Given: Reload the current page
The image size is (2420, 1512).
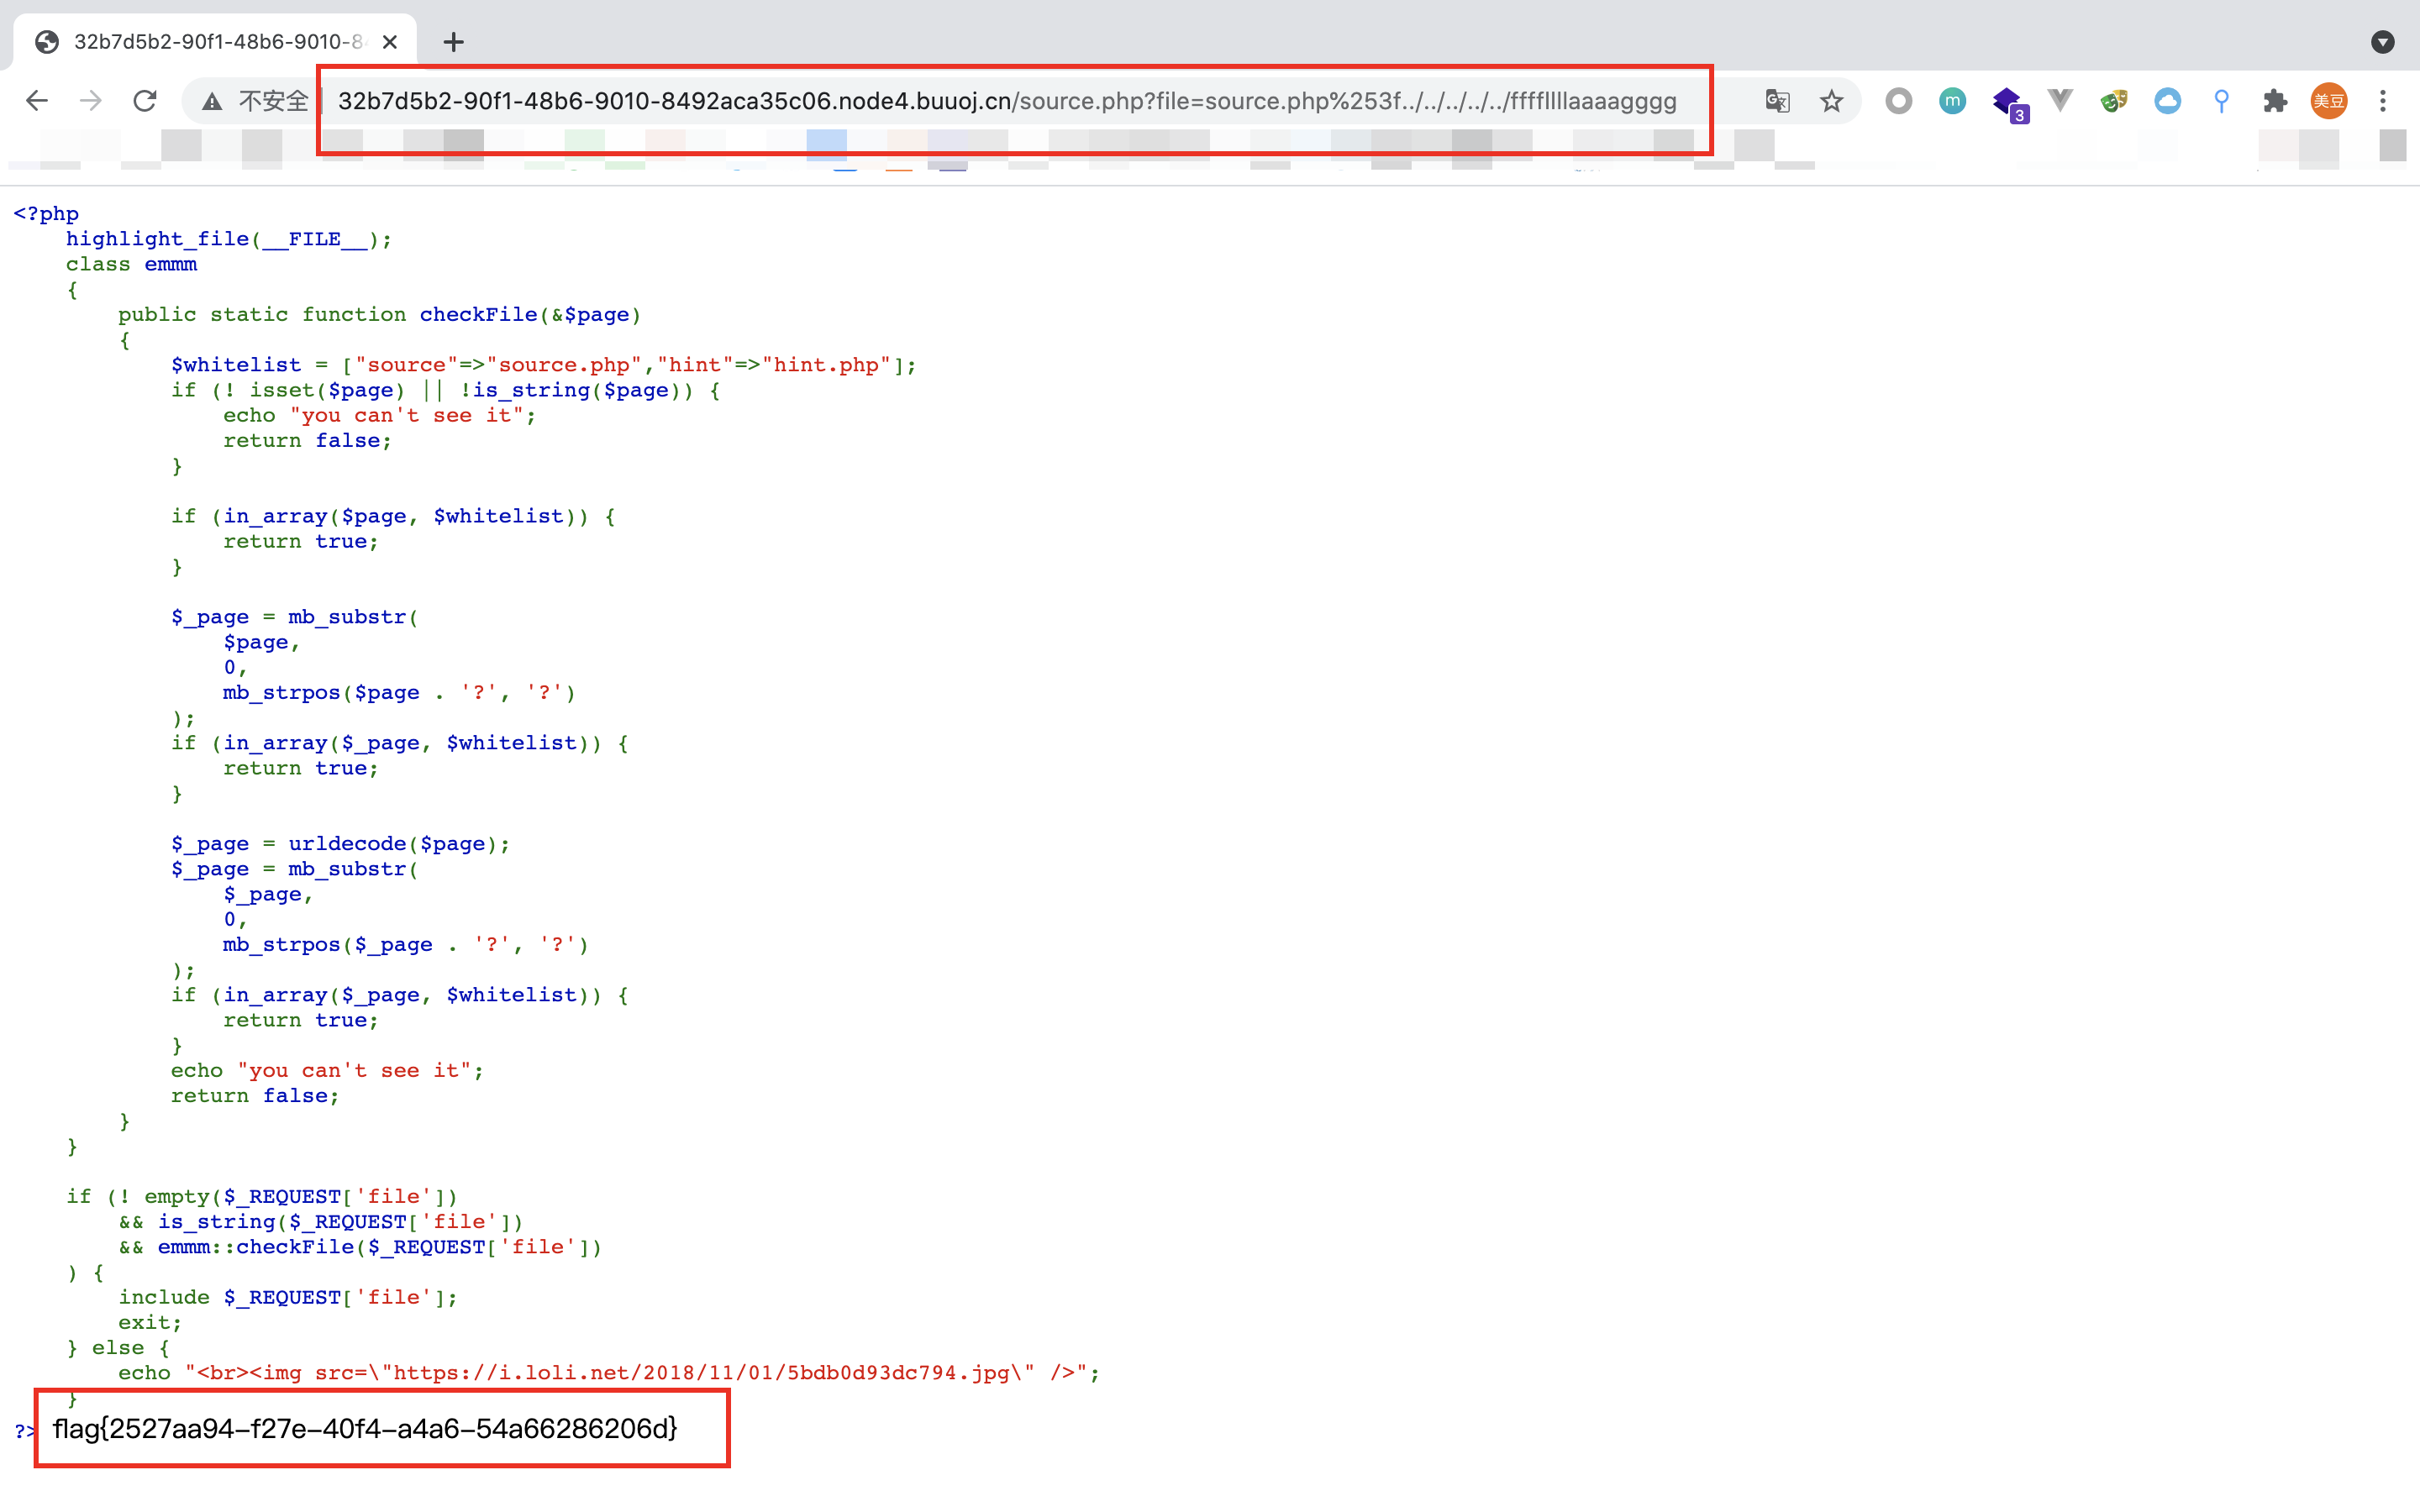Looking at the screenshot, I should pyautogui.click(x=145, y=101).
